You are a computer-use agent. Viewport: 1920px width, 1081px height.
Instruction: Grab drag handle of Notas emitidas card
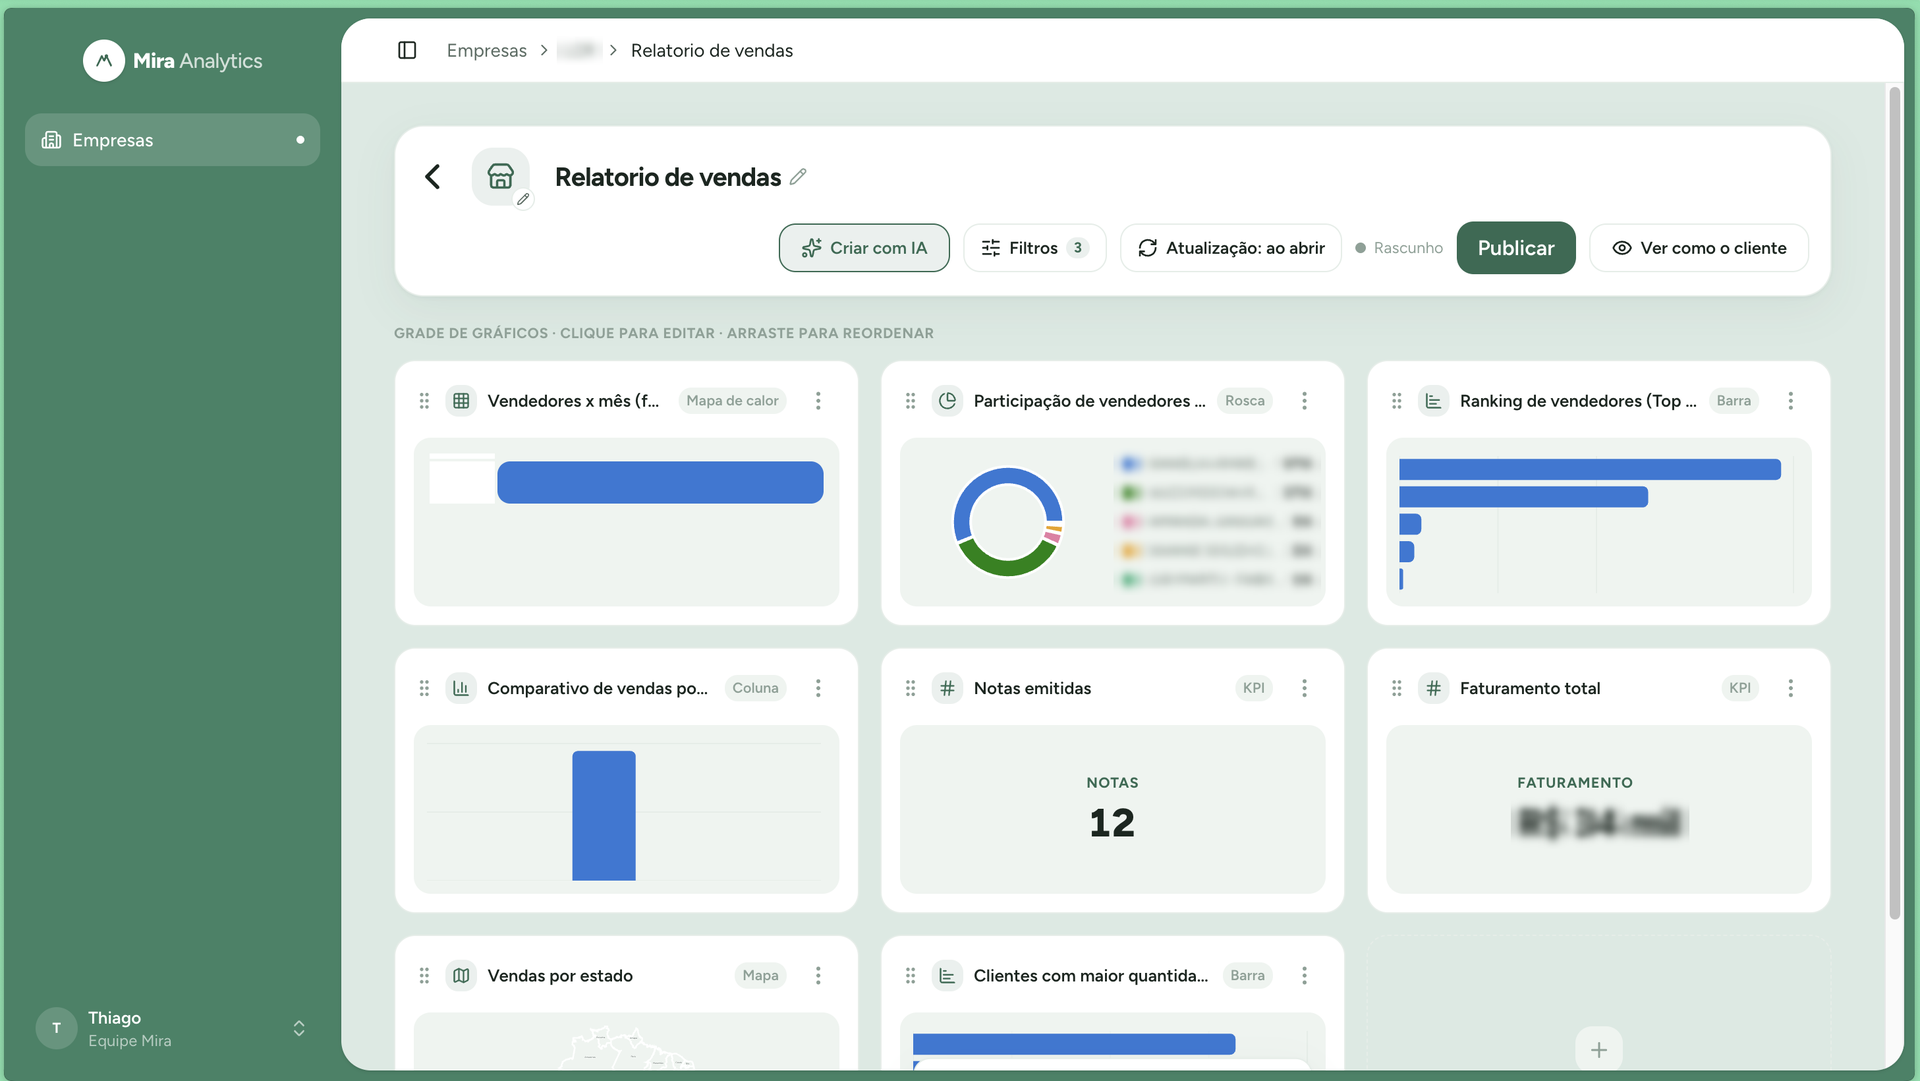(910, 688)
